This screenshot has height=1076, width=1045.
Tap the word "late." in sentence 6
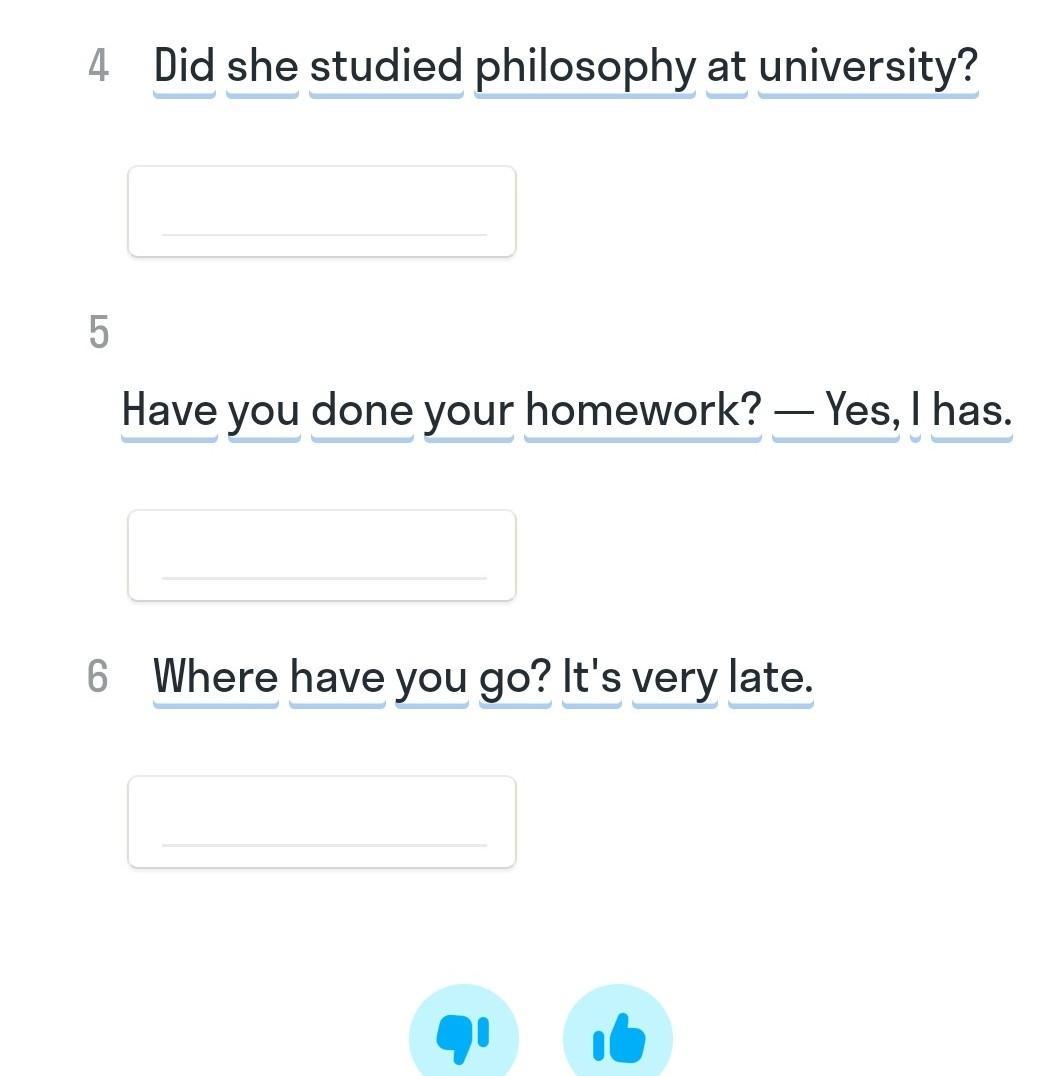770,677
